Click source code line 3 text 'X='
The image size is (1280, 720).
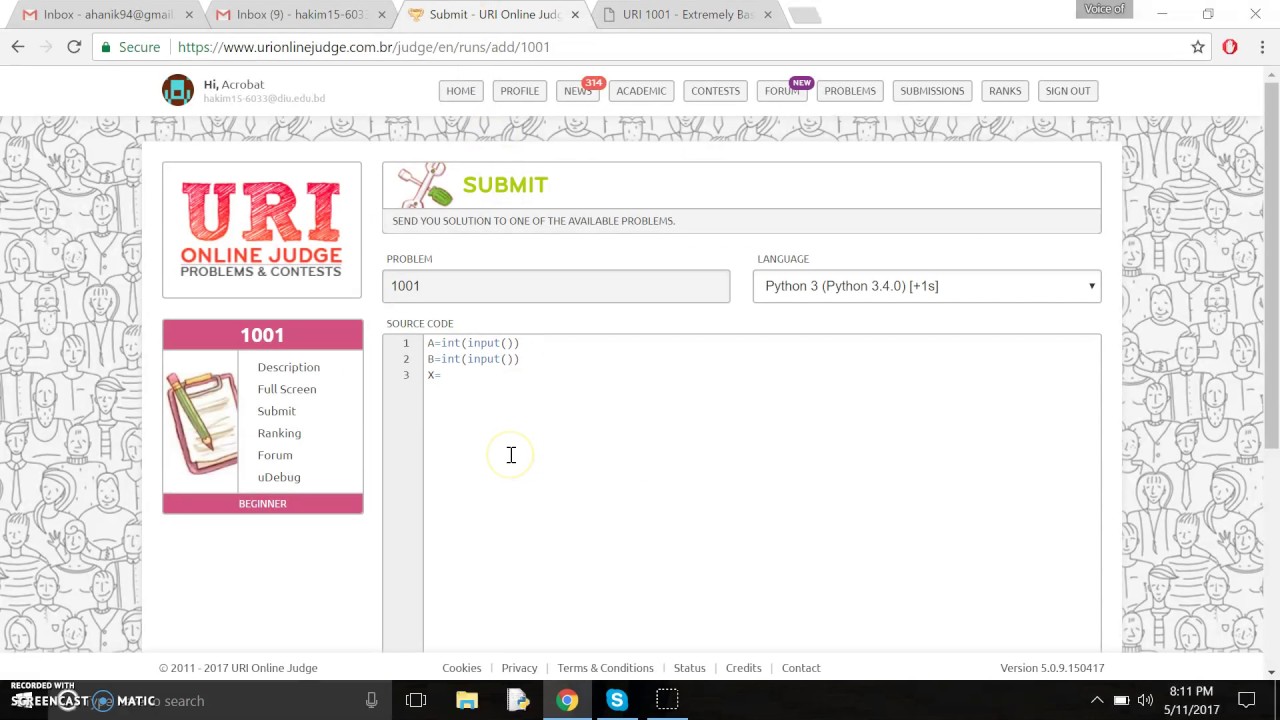coord(434,375)
